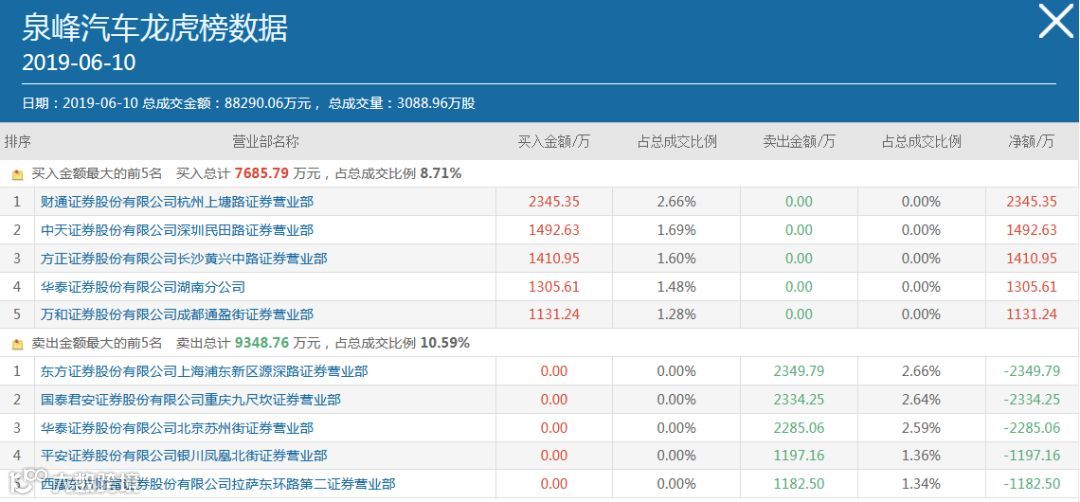Click buy ratio 2.66% in 财通证券 row
1080x502 pixels.
(x=676, y=202)
